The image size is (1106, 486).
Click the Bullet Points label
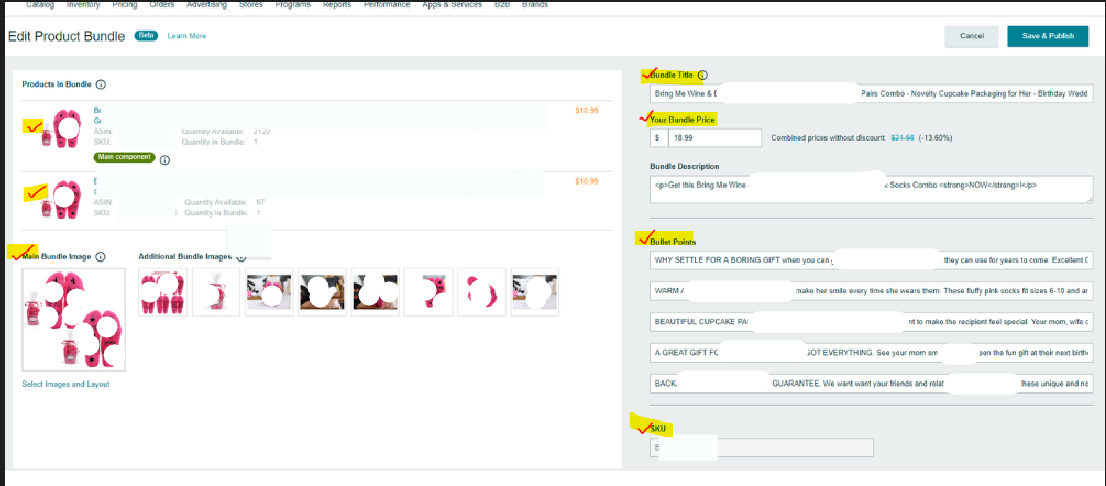673,242
